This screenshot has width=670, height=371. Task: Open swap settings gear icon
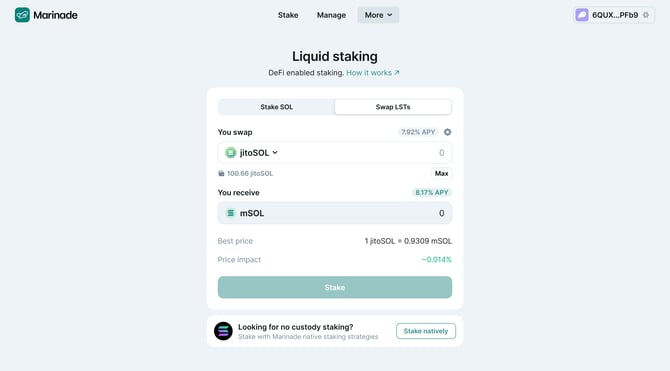pyautogui.click(x=447, y=132)
